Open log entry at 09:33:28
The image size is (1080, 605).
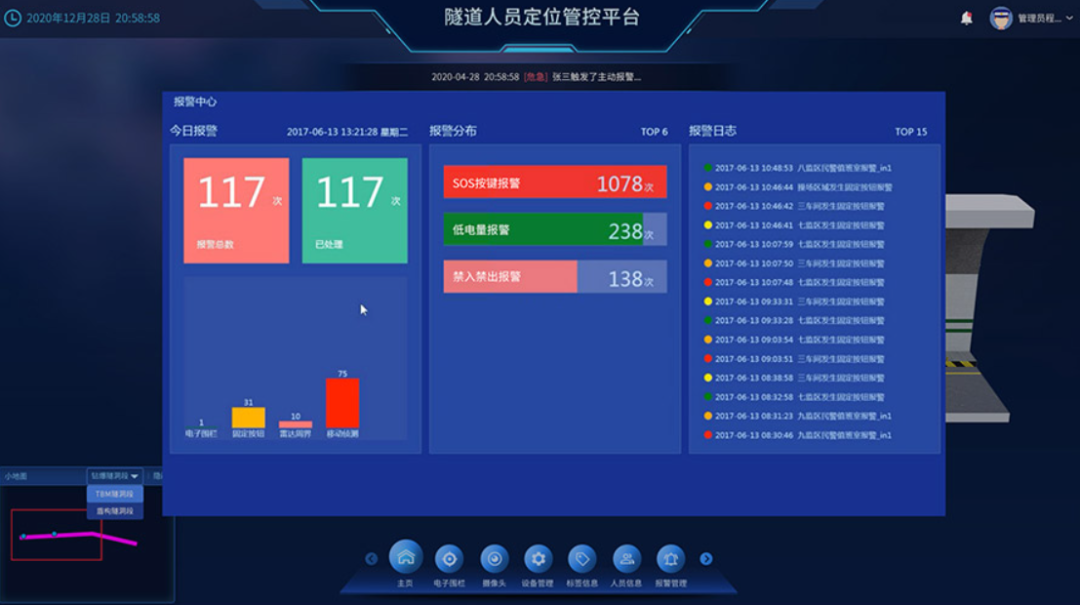click(x=793, y=320)
